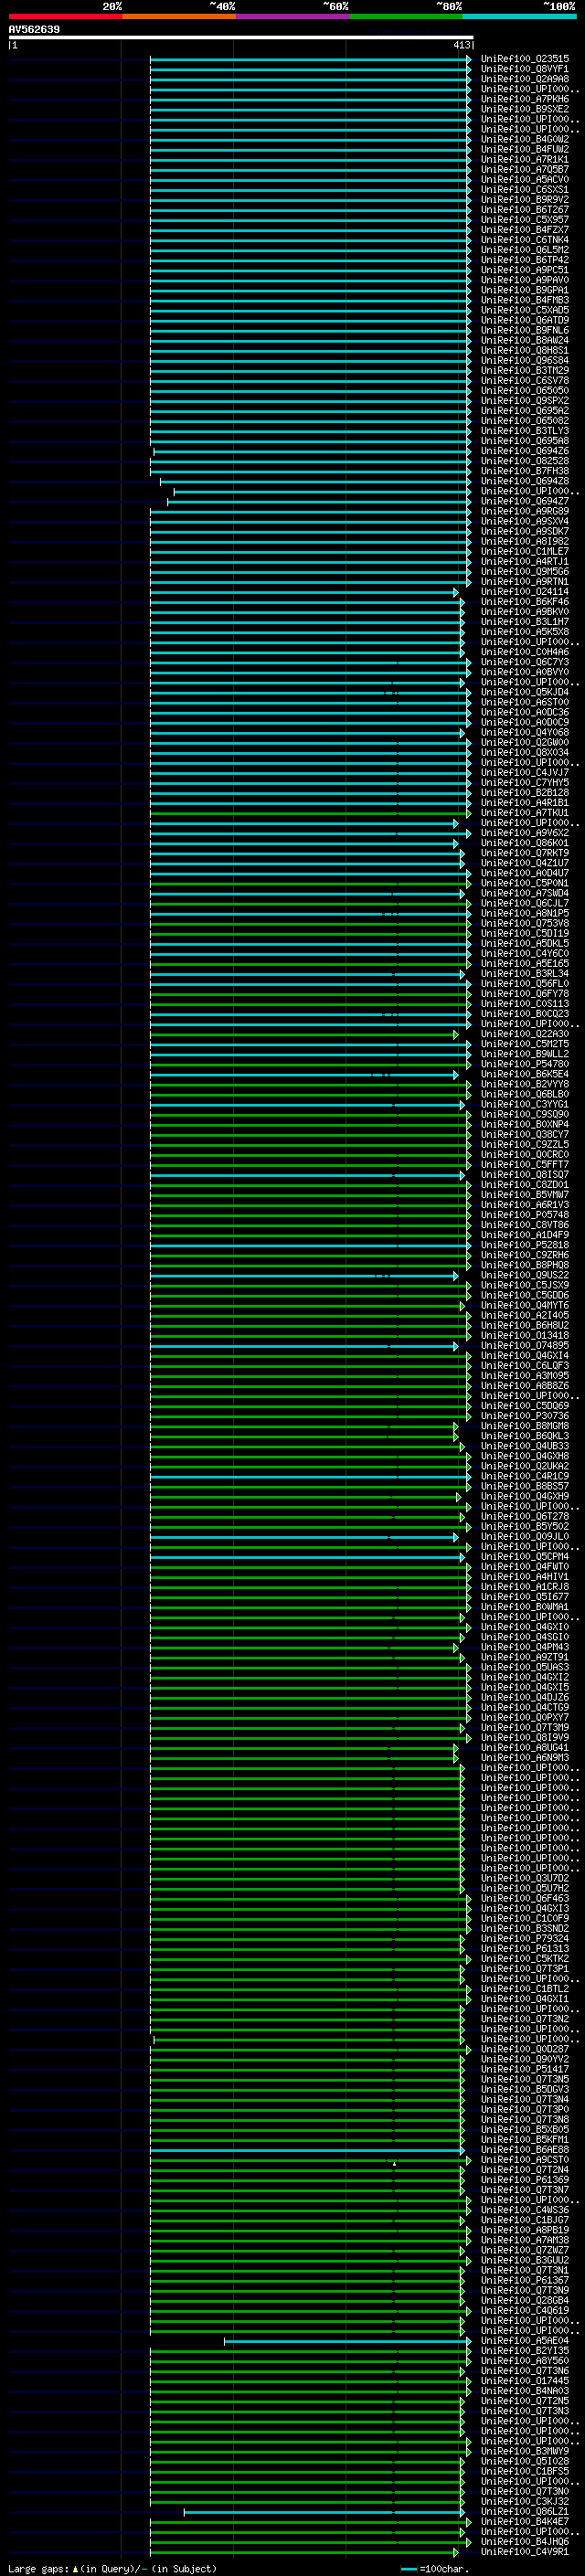Select label UniRef100_B4FZX7
The height and width of the screenshot is (2576, 585).
[x=524, y=230]
